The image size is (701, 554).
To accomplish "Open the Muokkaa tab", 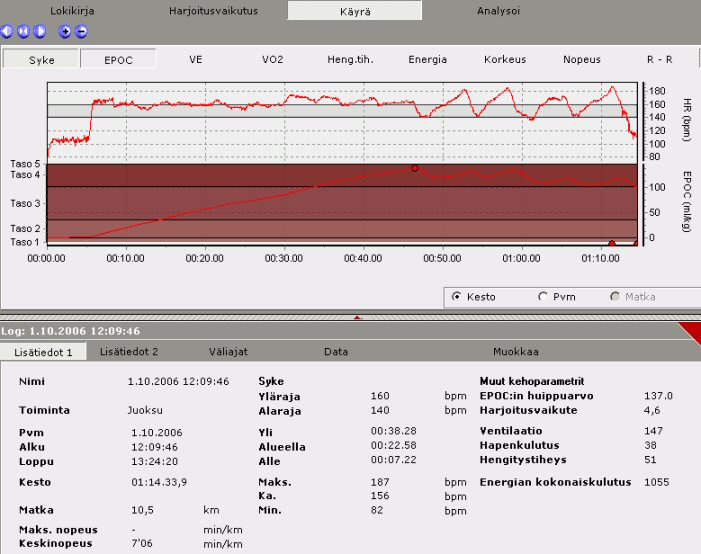I will [516, 352].
